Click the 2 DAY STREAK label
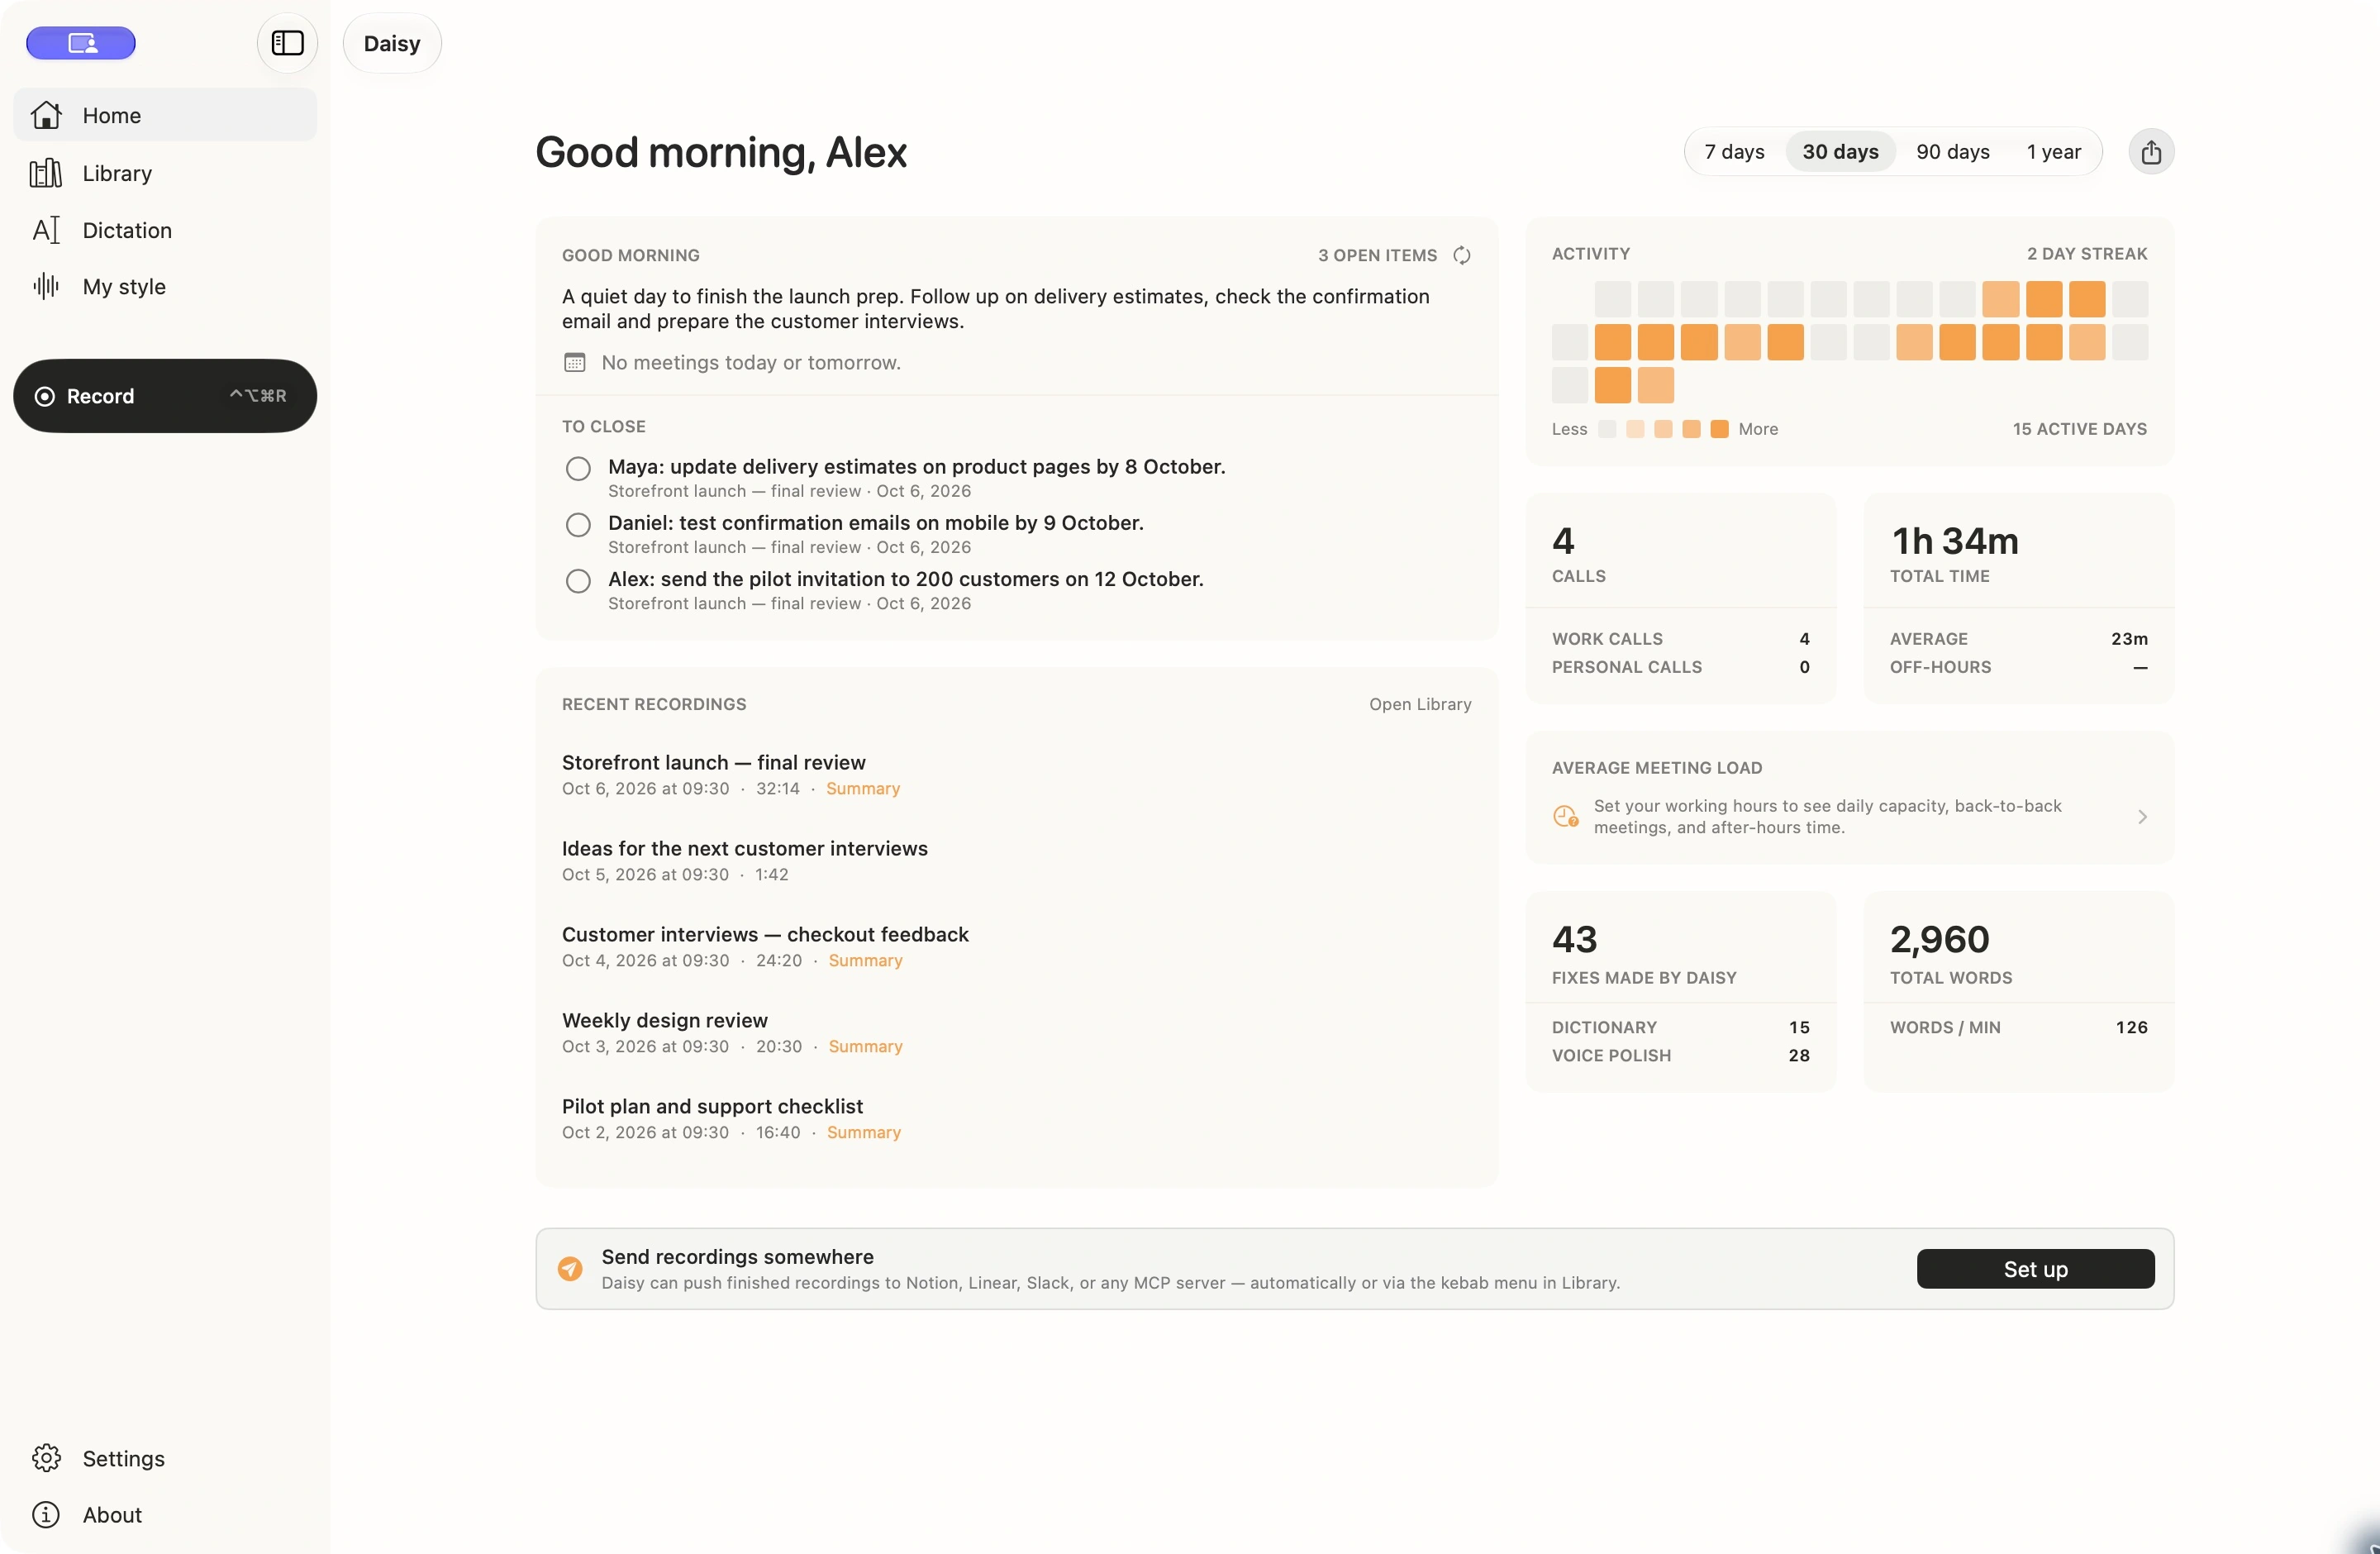Image resolution: width=2380 pixels, height=1554 pixels. 2087,254
